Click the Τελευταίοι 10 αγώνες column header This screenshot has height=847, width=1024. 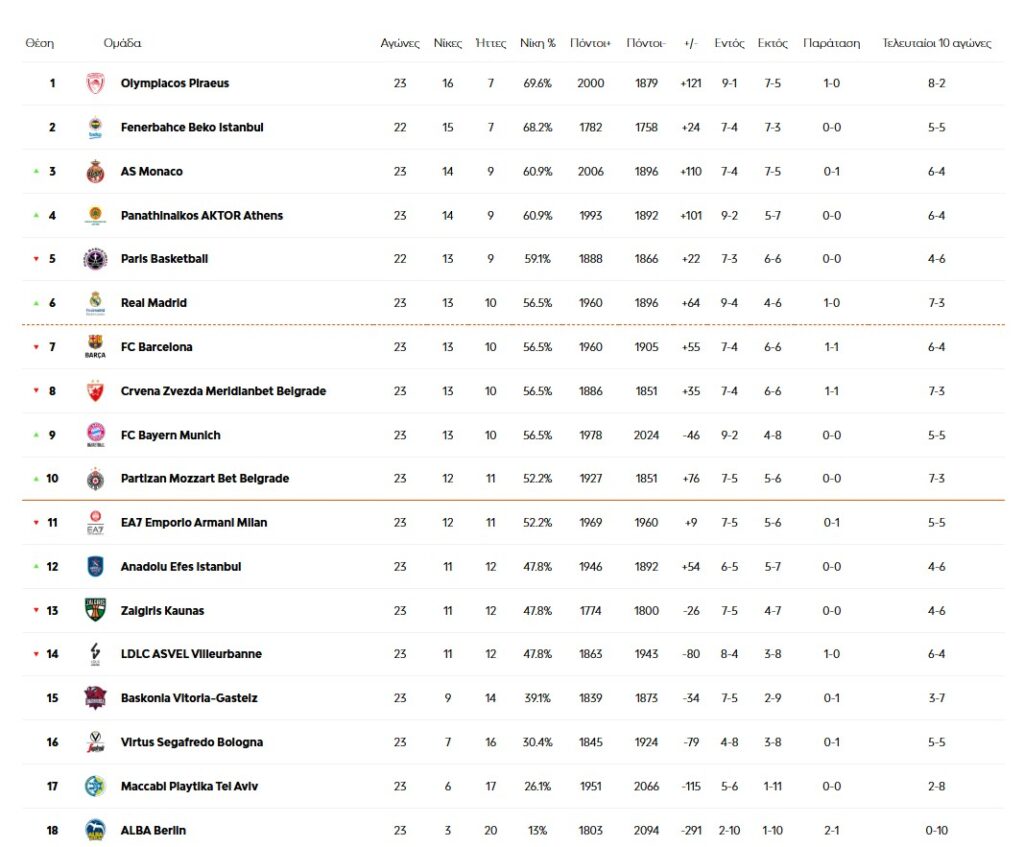[936, 44]
